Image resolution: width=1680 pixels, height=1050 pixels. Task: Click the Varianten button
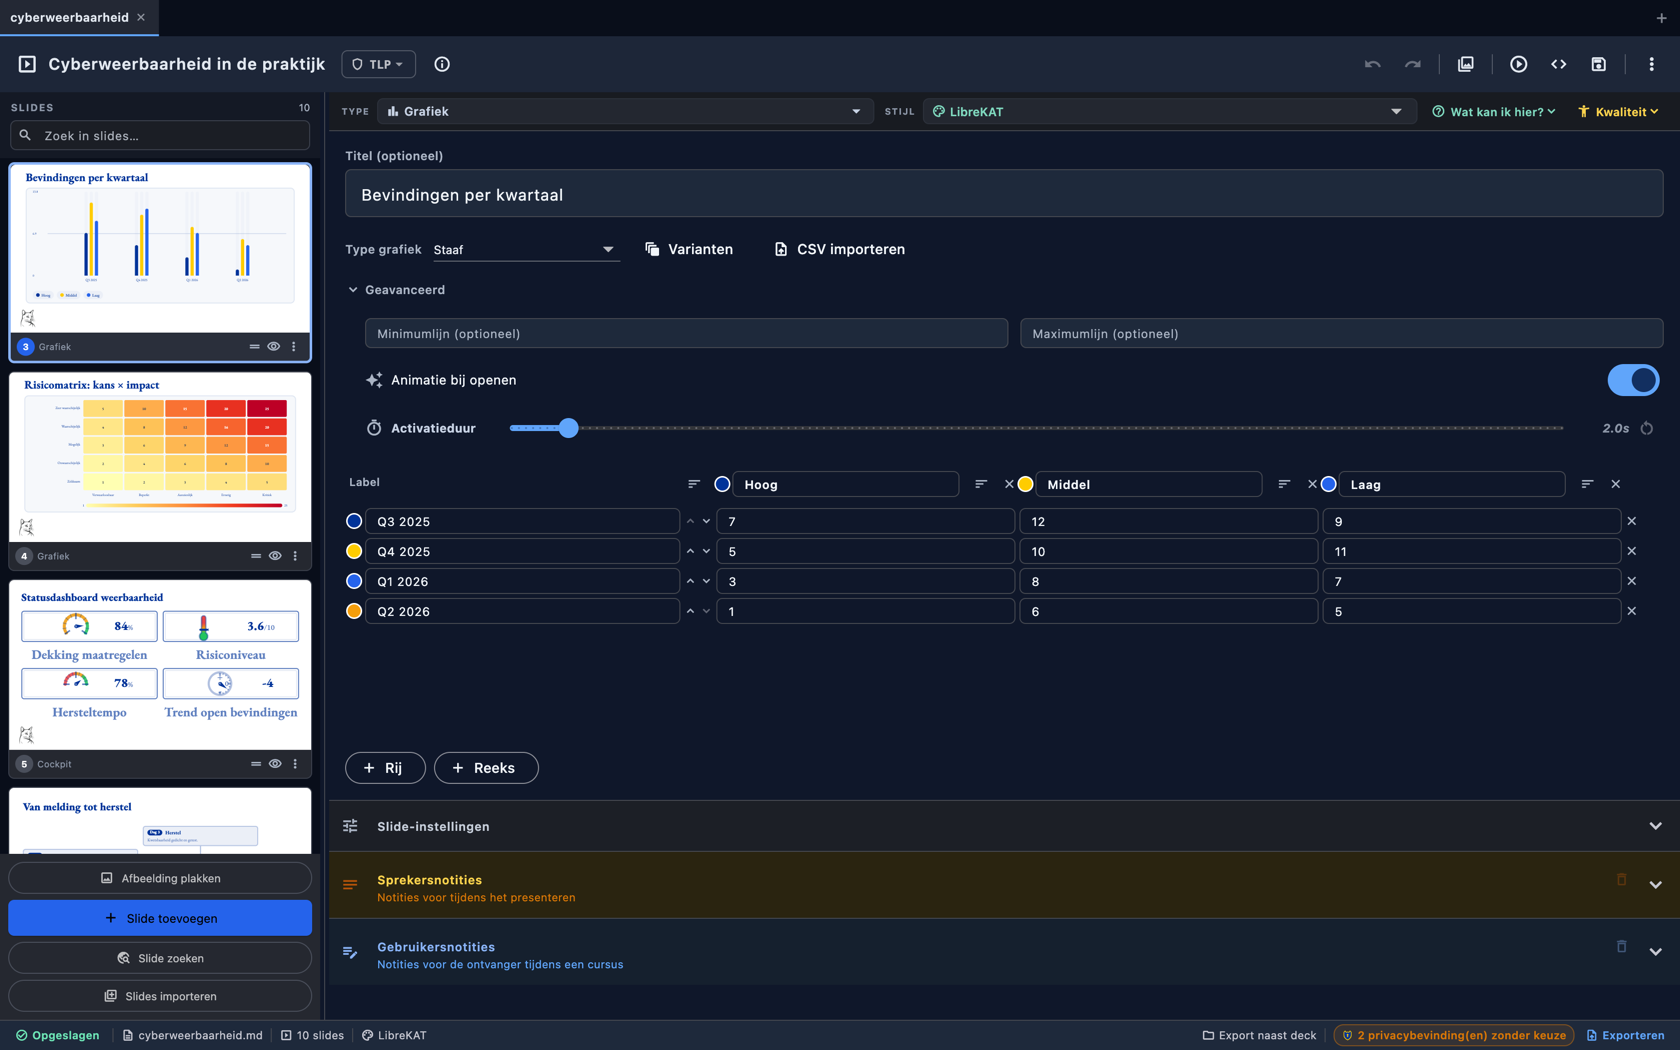tap(689, 249)
